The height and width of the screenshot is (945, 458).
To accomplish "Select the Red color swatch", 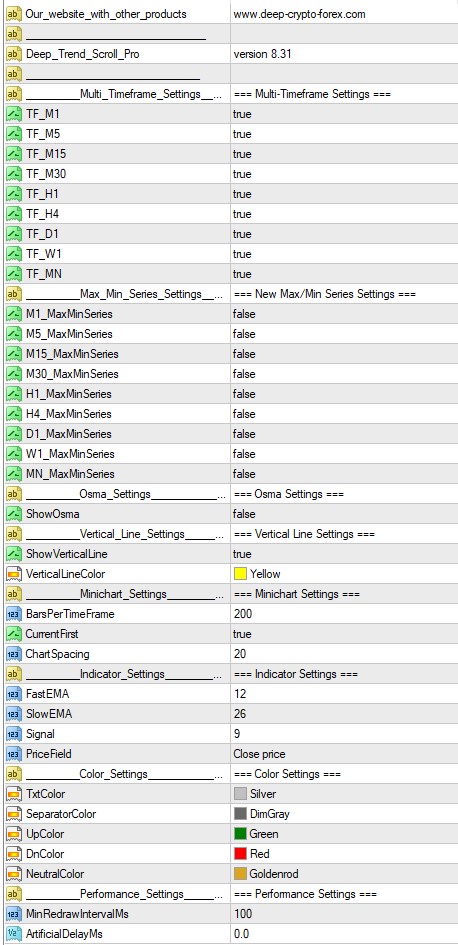I will pyautogui.click(x=240, y=853).
